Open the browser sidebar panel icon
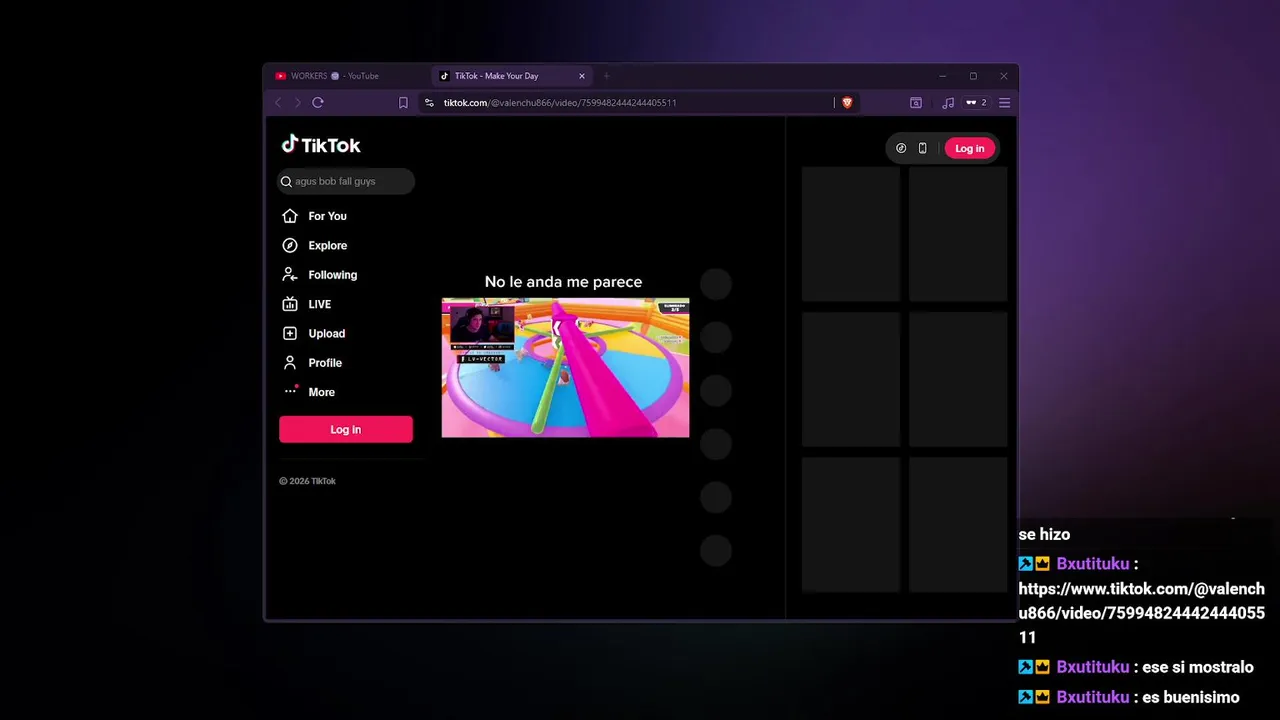1280x720 pixels. coord(915,102)
